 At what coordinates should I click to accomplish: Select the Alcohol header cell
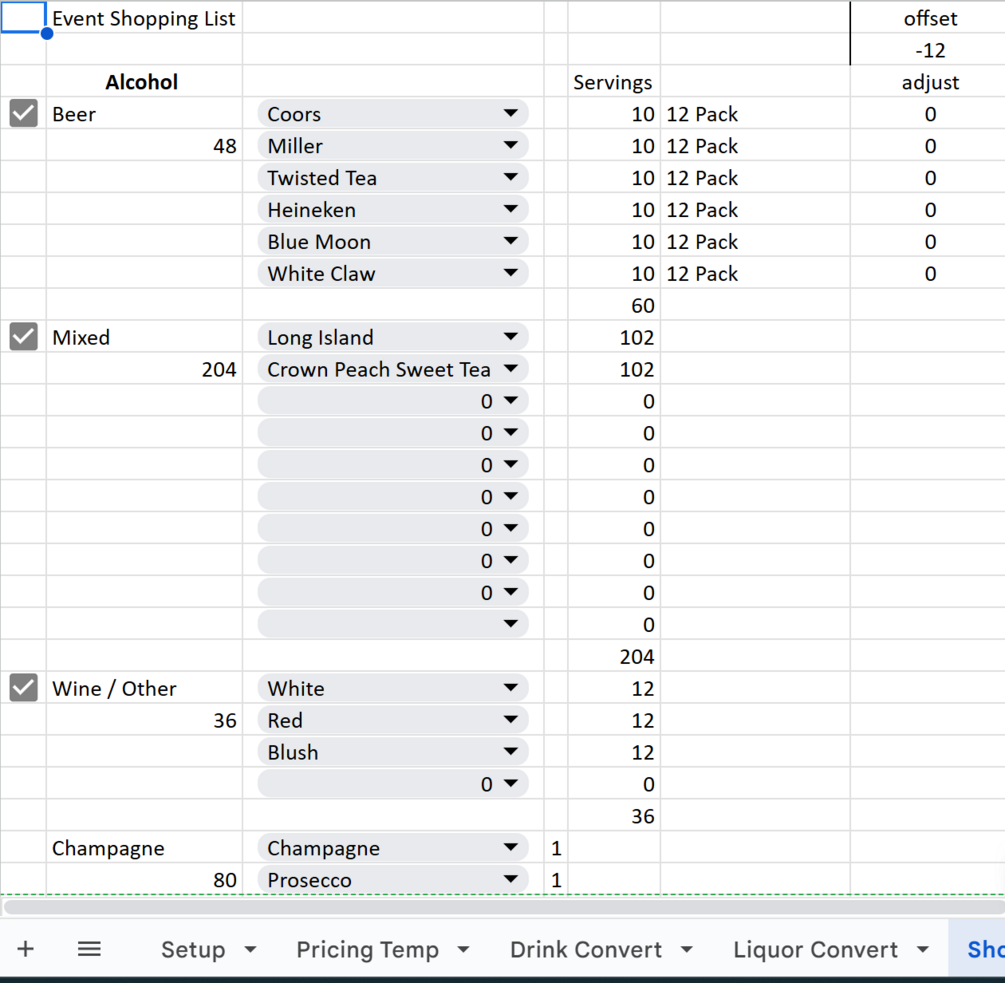[x=144, y=82]
